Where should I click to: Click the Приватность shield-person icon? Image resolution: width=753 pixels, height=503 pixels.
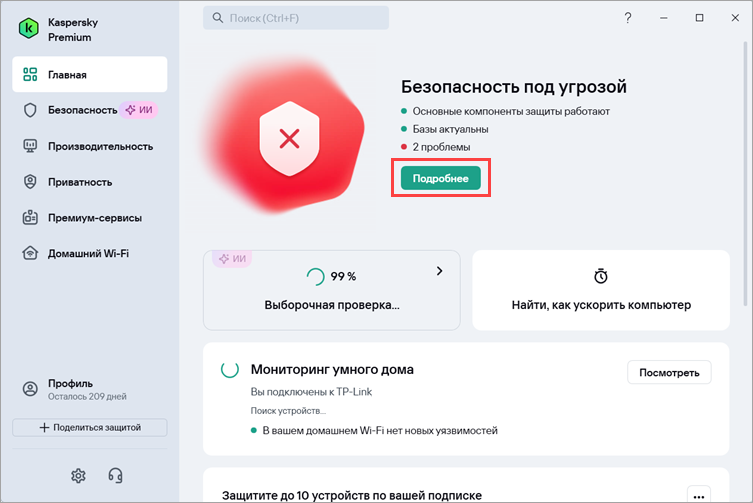(x=30, y=182)
